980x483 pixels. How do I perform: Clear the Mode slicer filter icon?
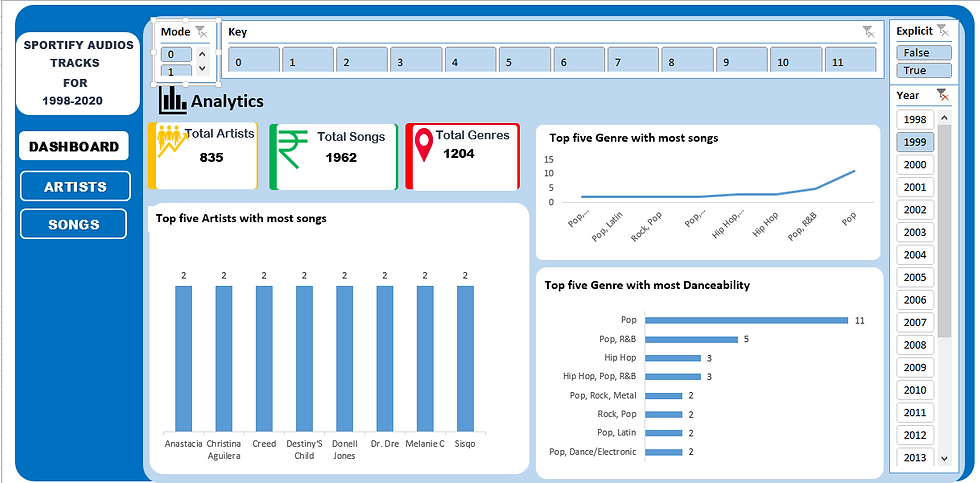point(201,32)
